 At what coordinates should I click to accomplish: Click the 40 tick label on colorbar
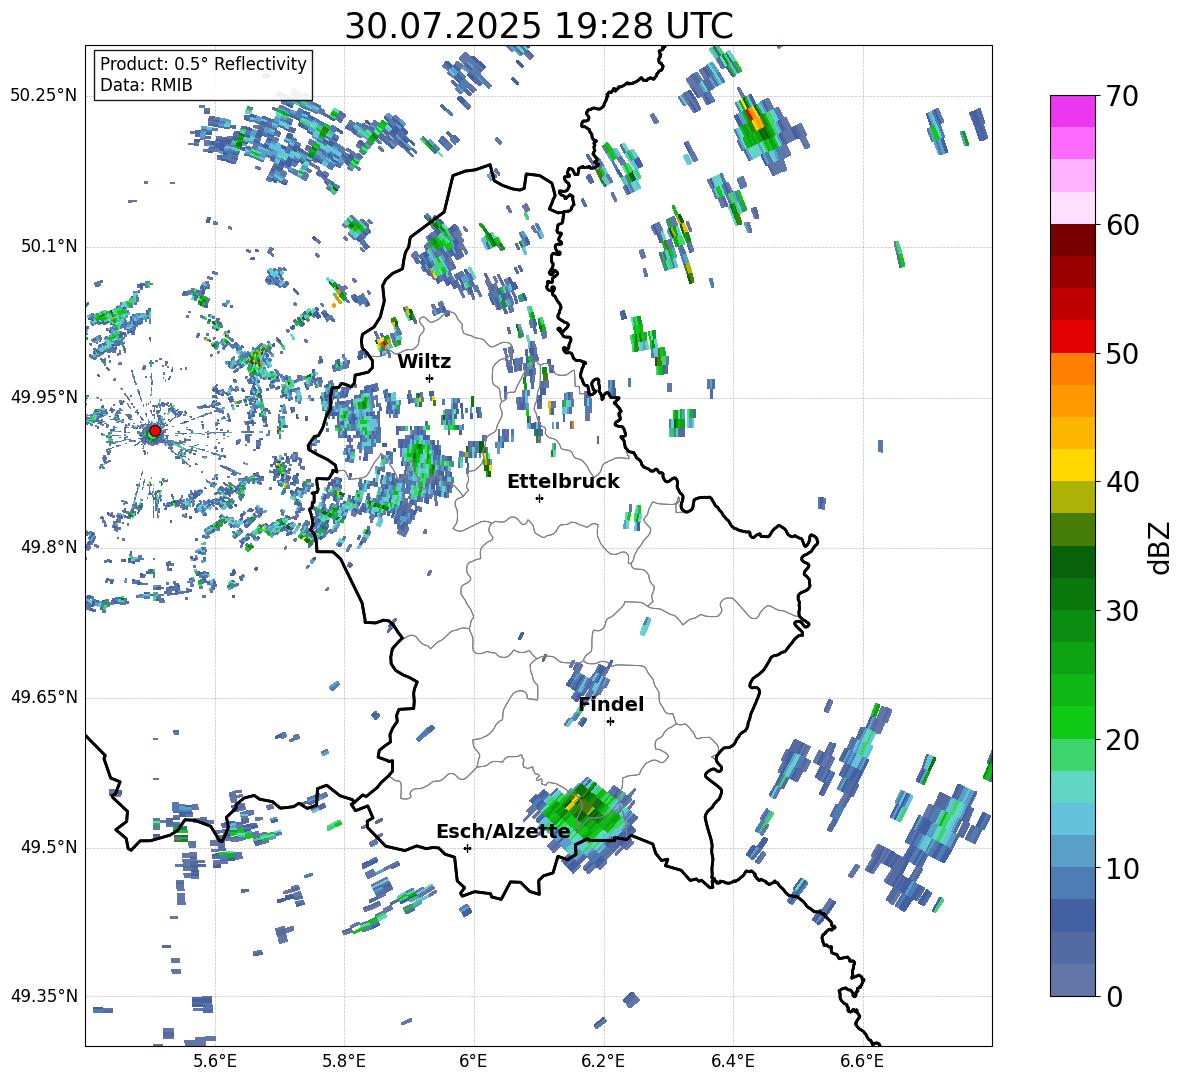pos(1122,482)
